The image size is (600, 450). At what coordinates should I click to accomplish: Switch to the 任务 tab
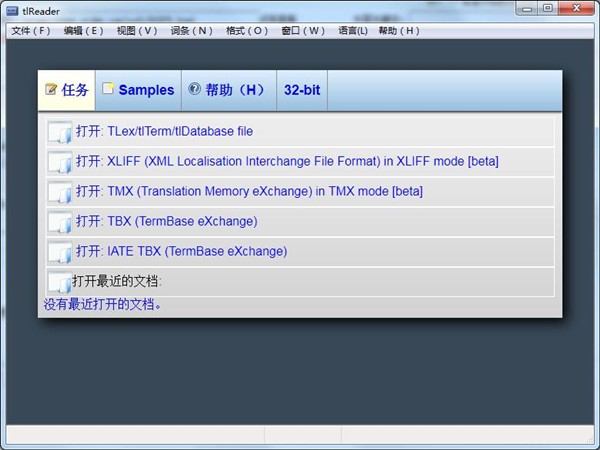67,90
